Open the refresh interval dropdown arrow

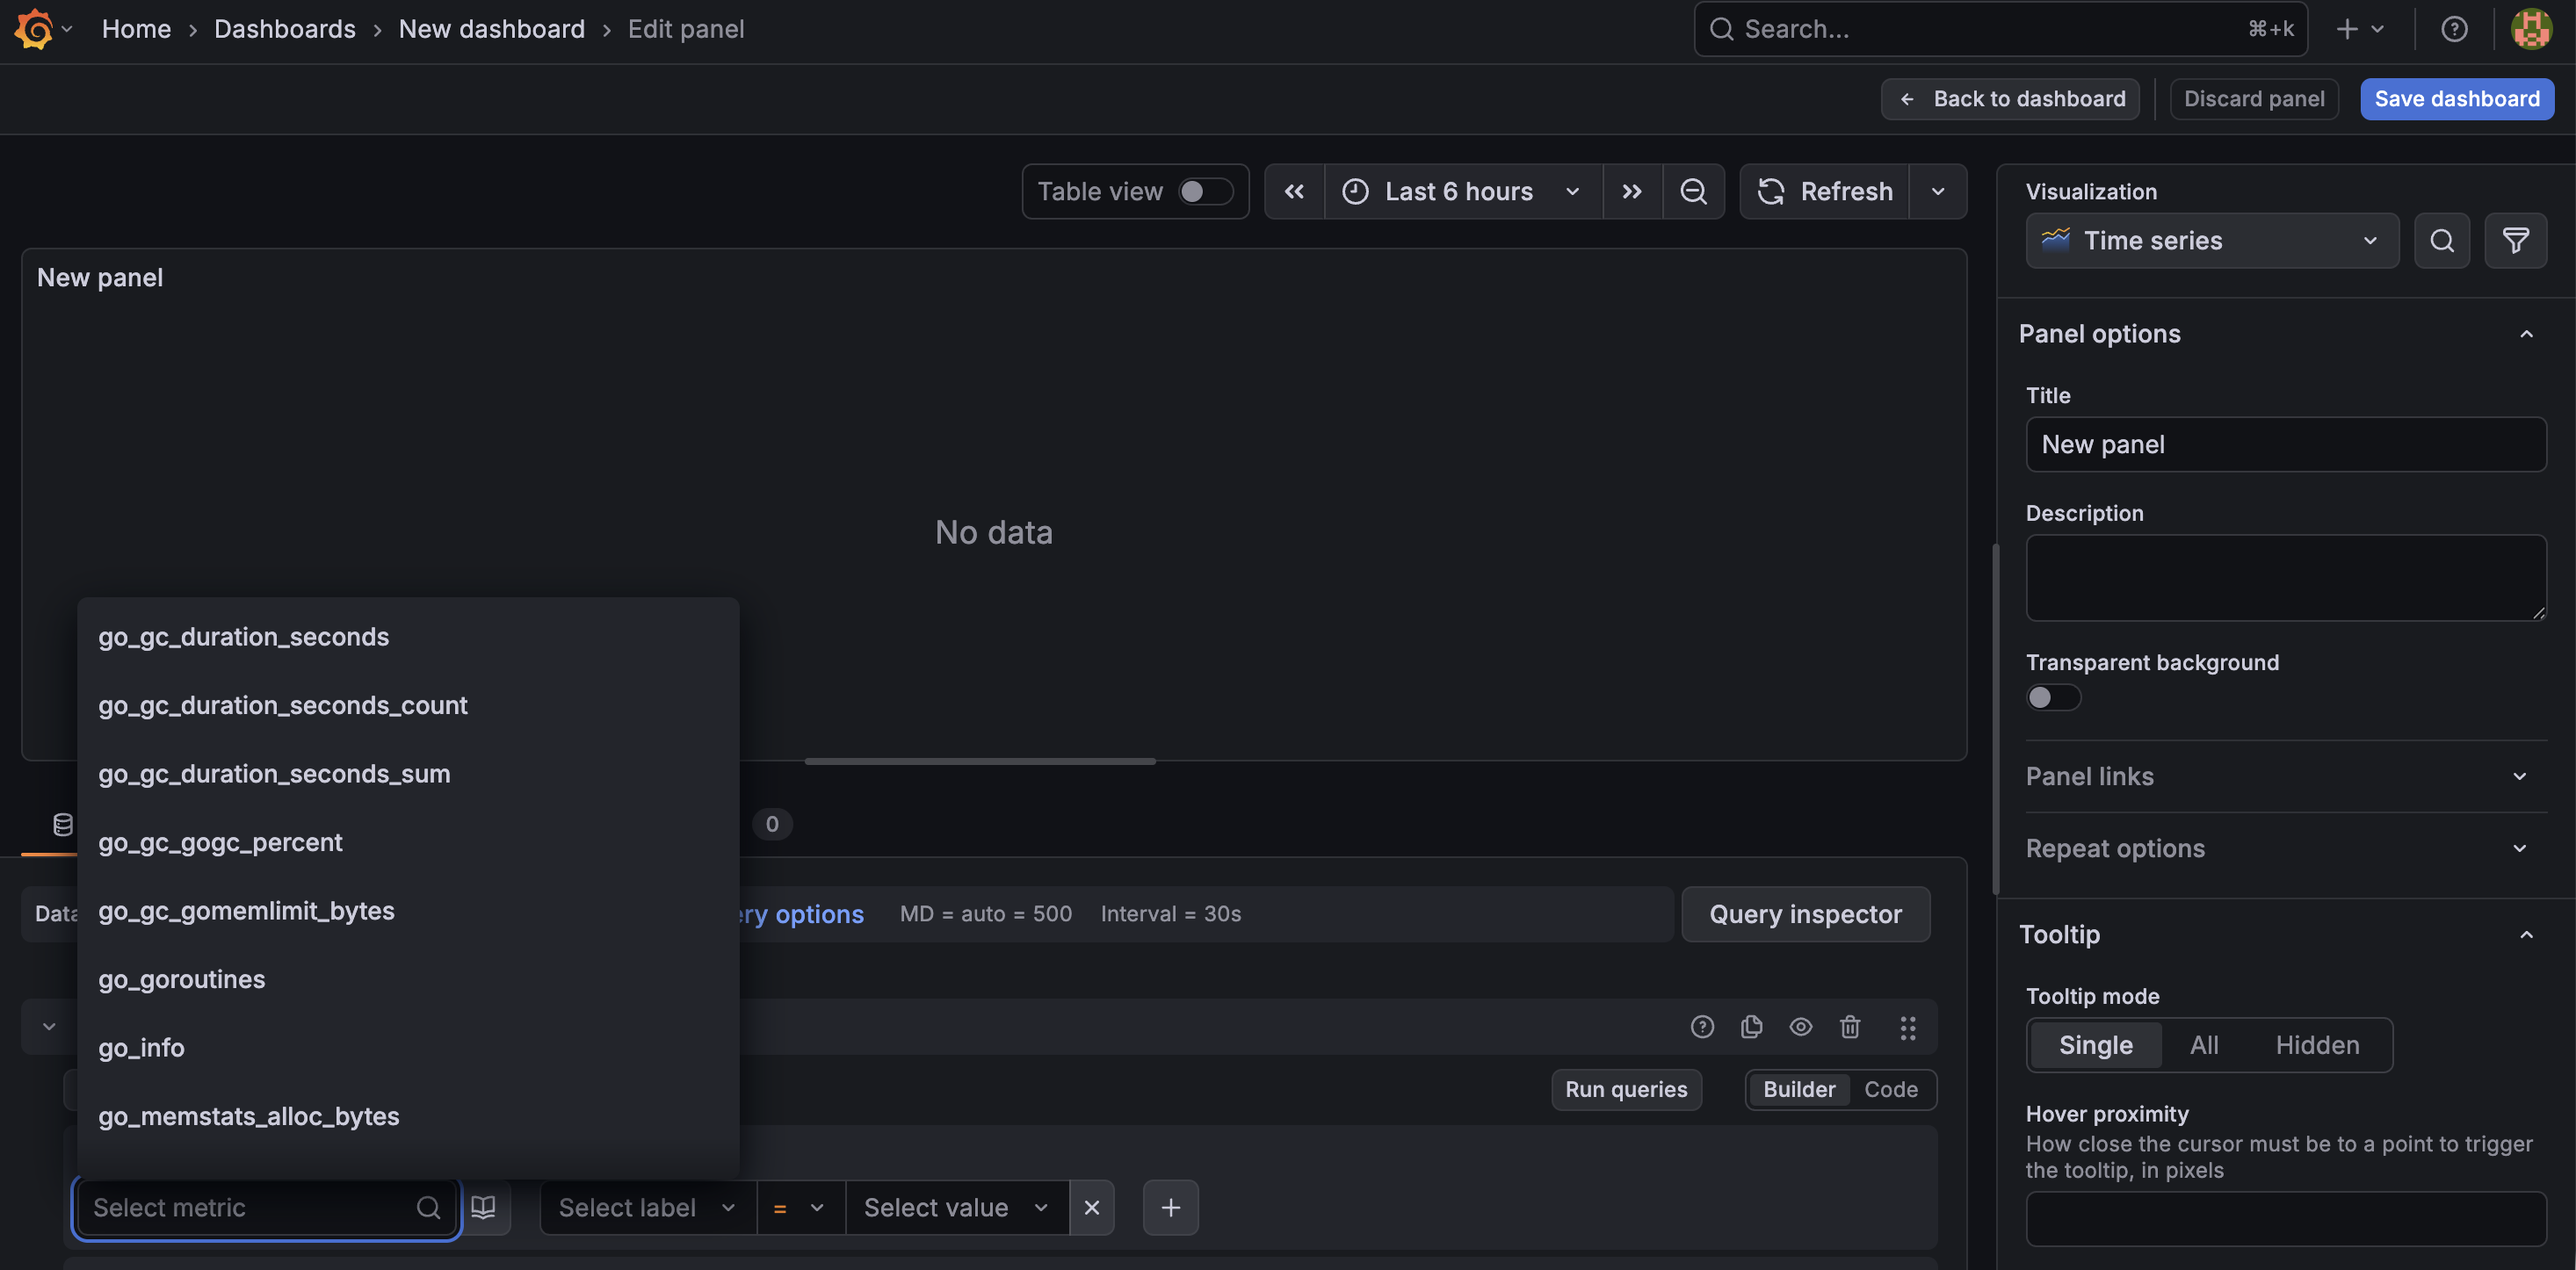[1938, 191]
